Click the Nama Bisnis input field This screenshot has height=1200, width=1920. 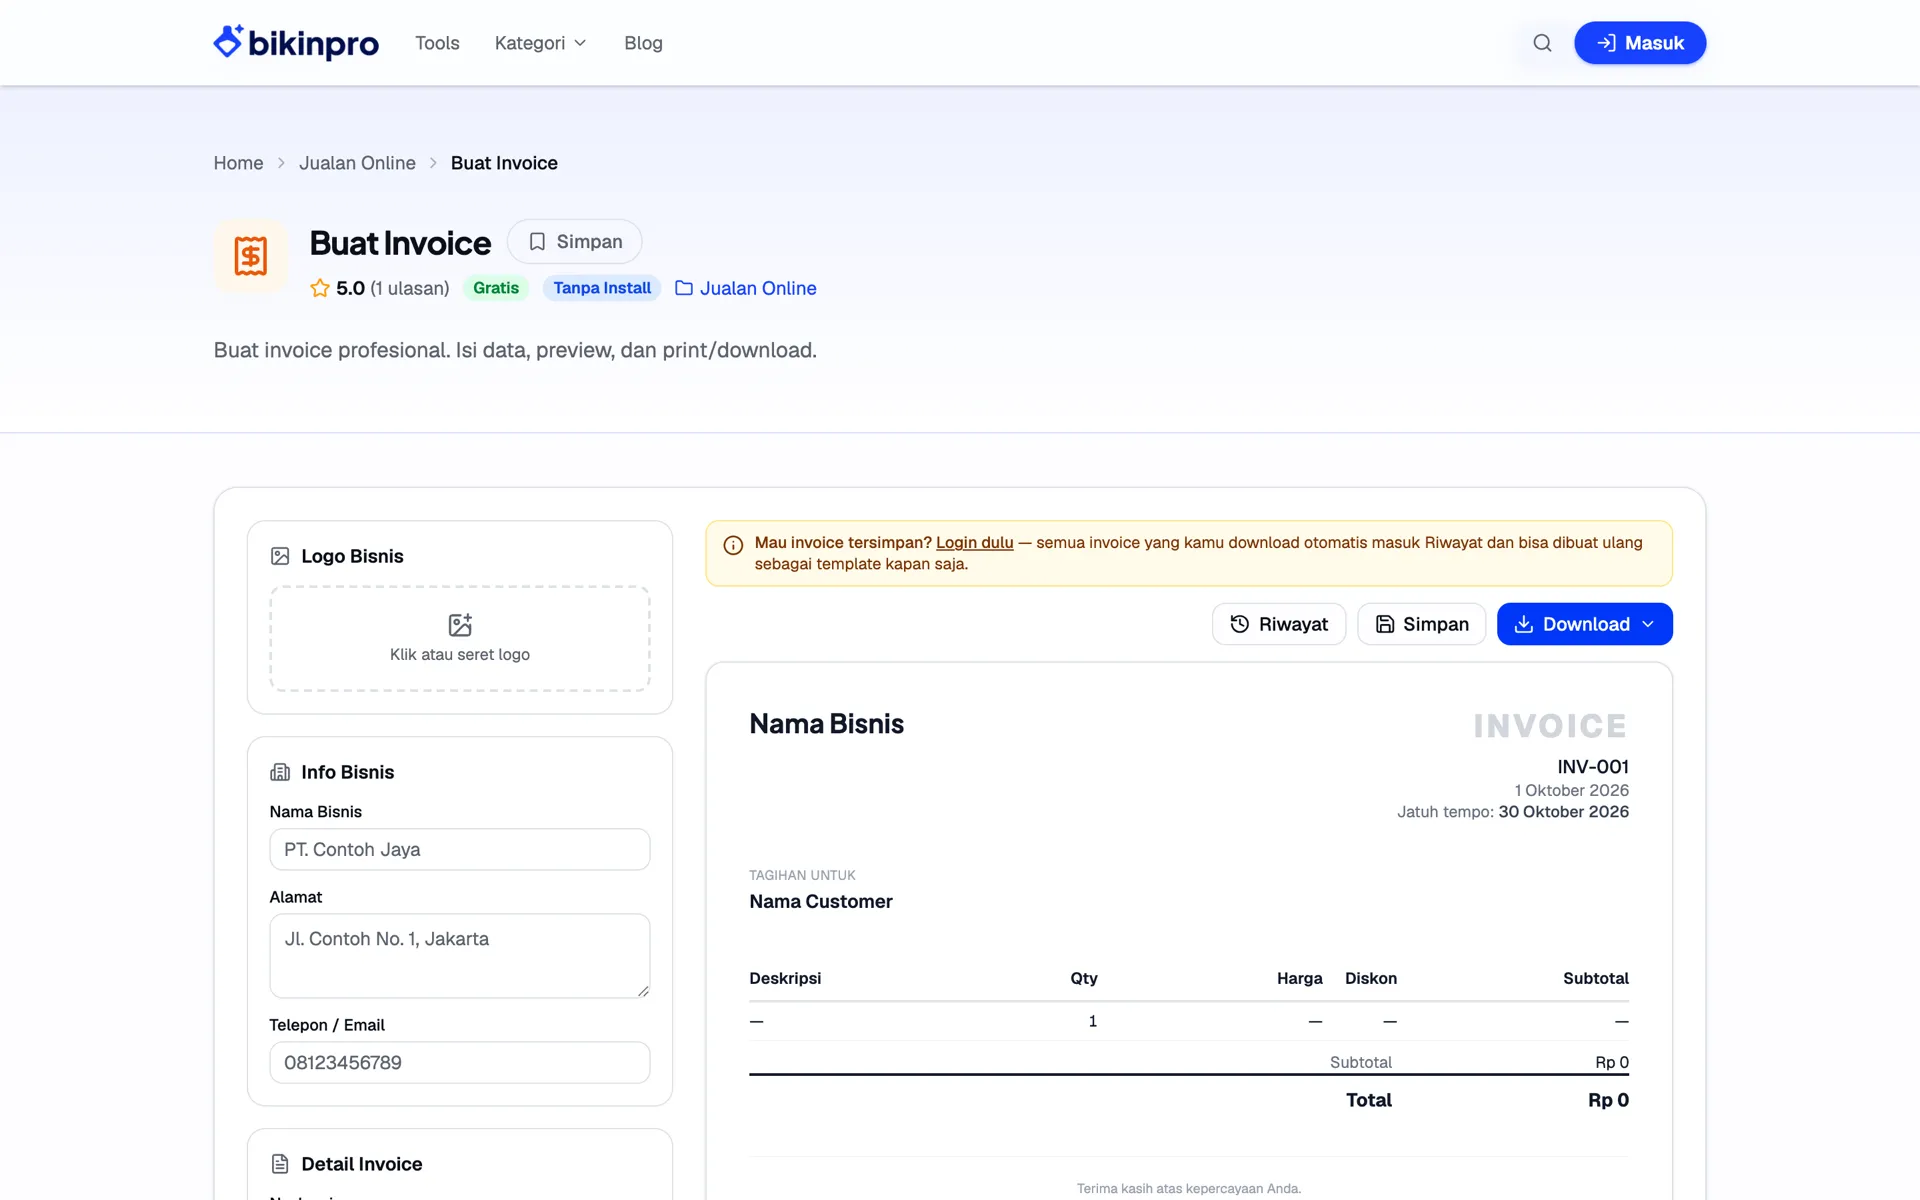pyautogui.click(x=460, y=849)
